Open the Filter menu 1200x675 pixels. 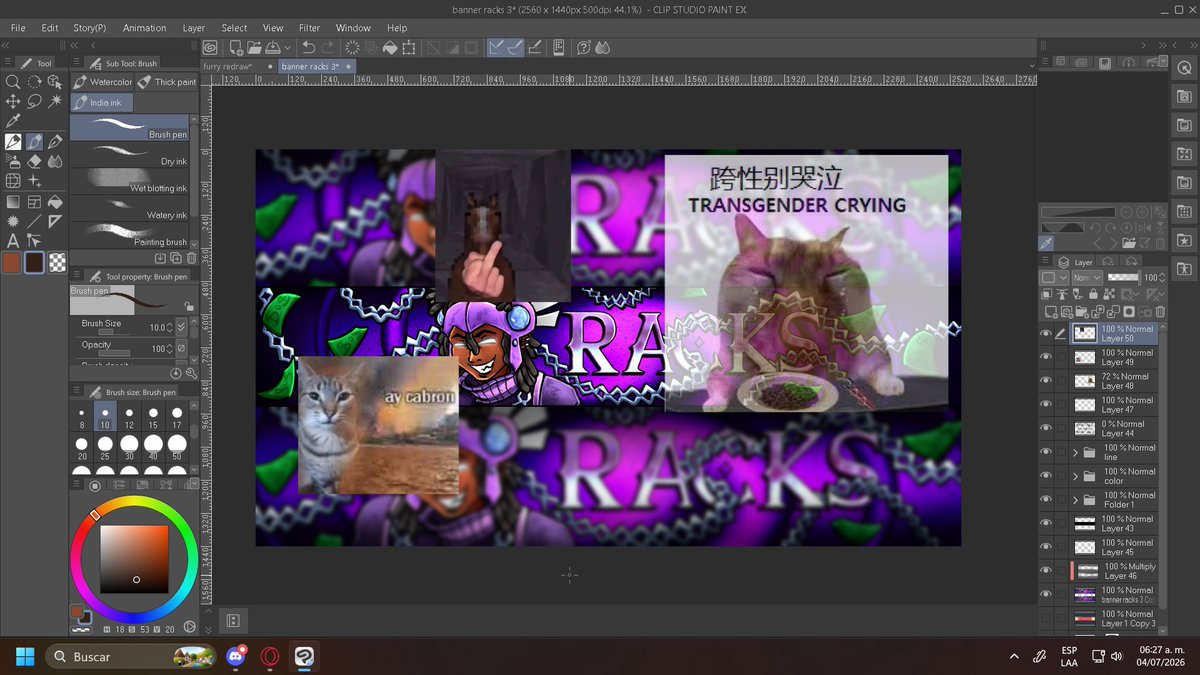pos(309,28)
